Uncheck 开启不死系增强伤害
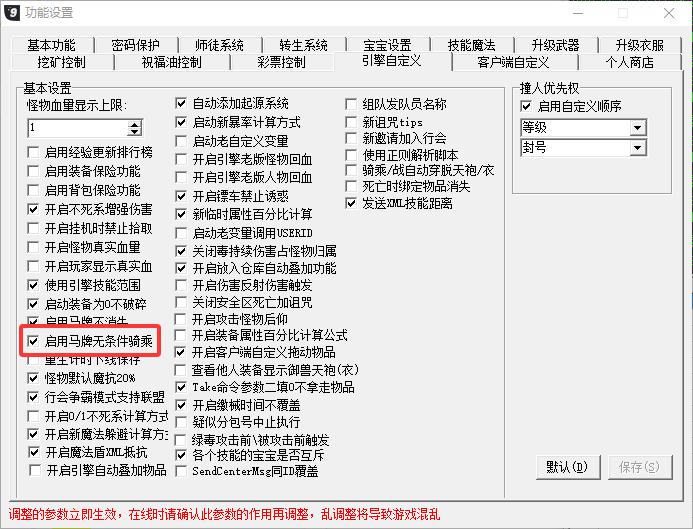693x529 pixels. point(33,209)
